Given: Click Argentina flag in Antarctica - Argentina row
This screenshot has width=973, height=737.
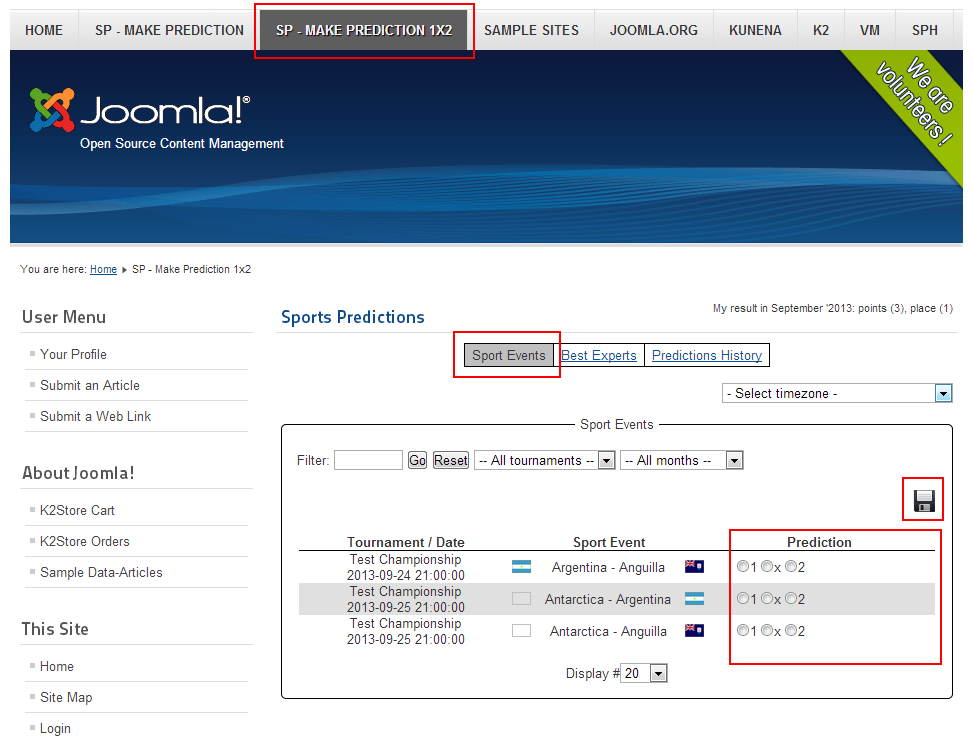Looking at the screenshot, I should tap(694, 599).
